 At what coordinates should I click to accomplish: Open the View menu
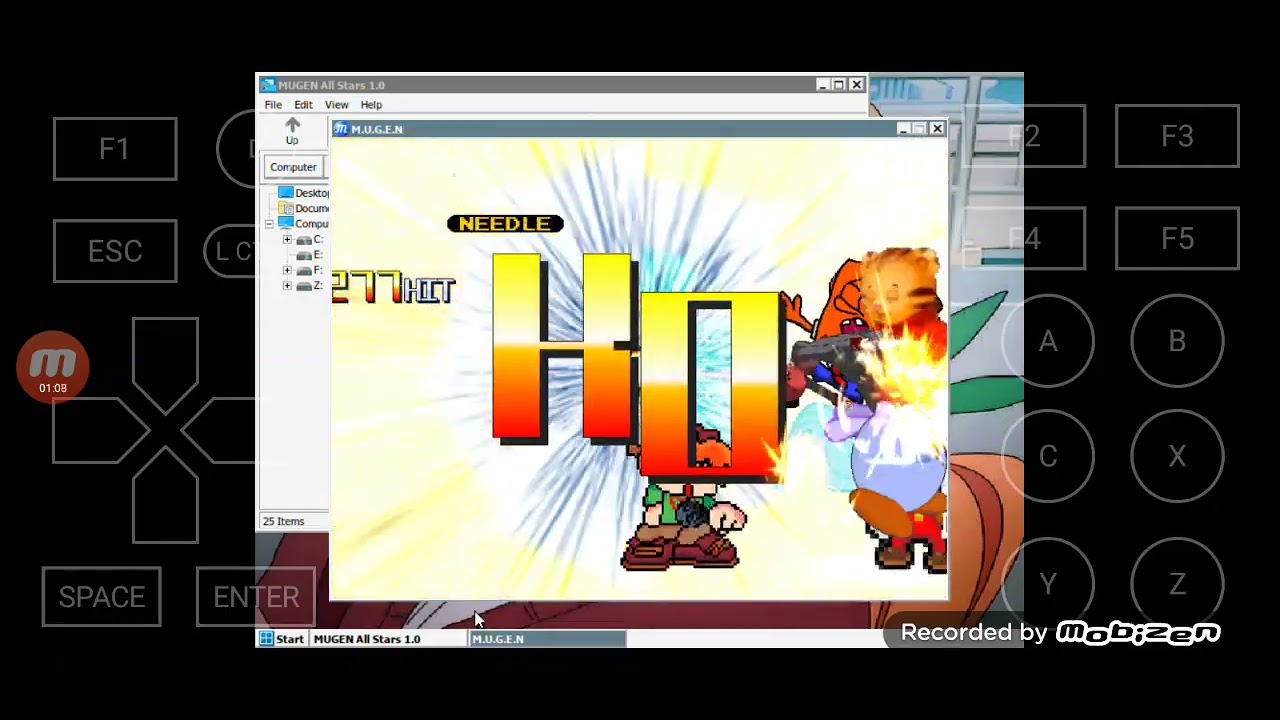336,105
